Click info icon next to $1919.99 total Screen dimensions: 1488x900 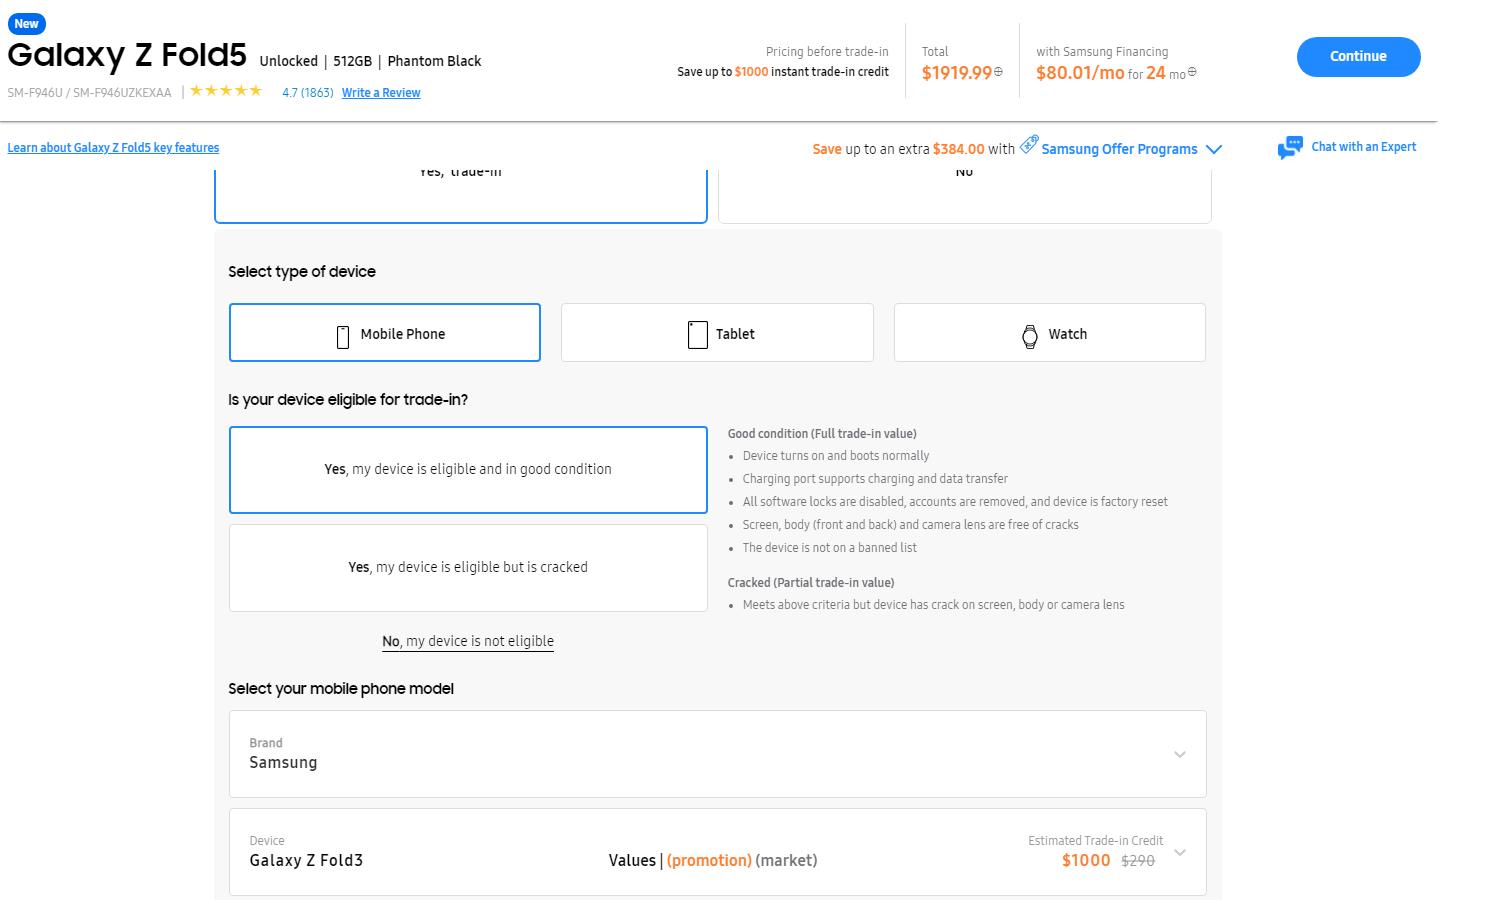[998, 72]
